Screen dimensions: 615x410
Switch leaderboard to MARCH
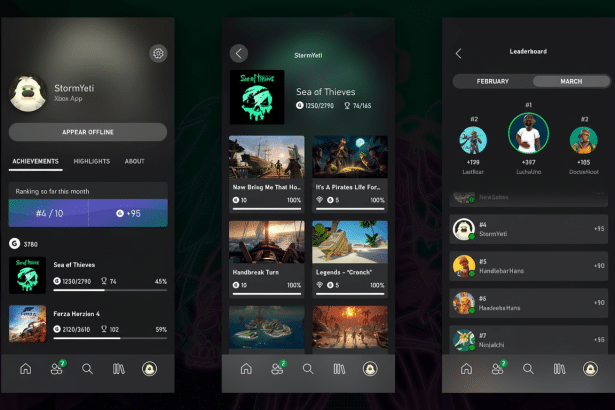(x=571, y=81)
